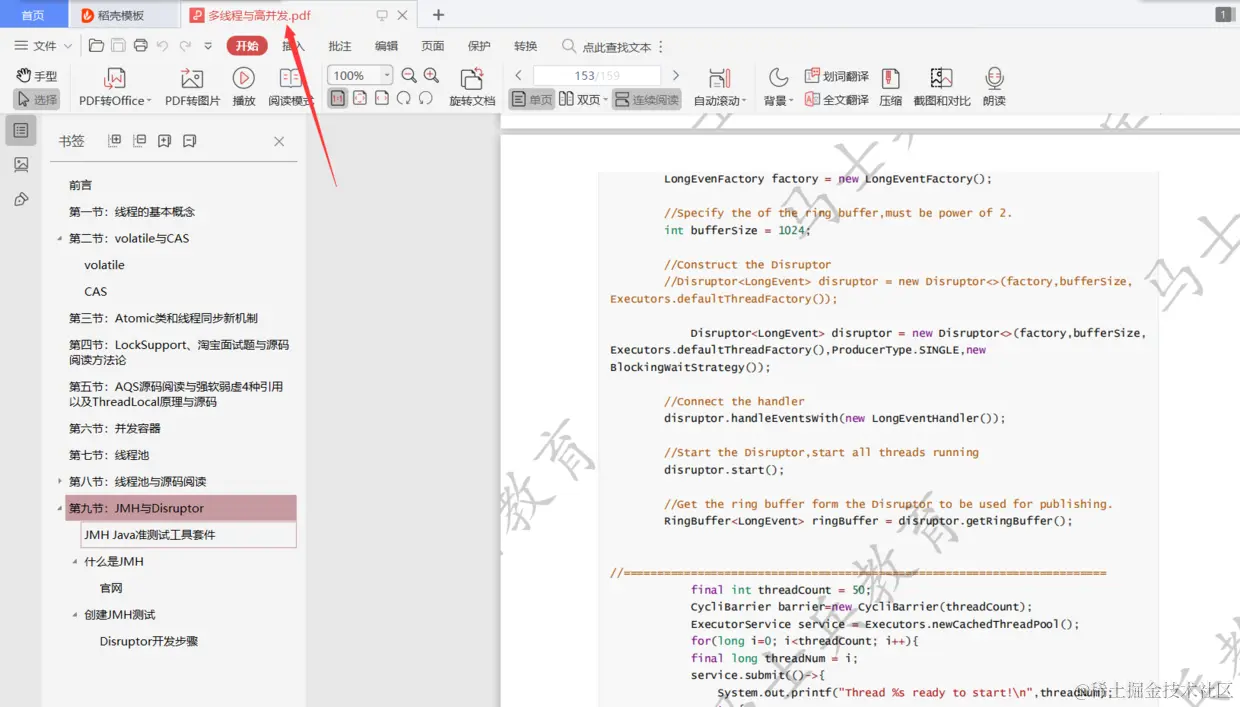Image resolution: width=1240 pixels, height=707 pixels.
Task: Jump to the 前言 bookmark
Action: [80, 185]
